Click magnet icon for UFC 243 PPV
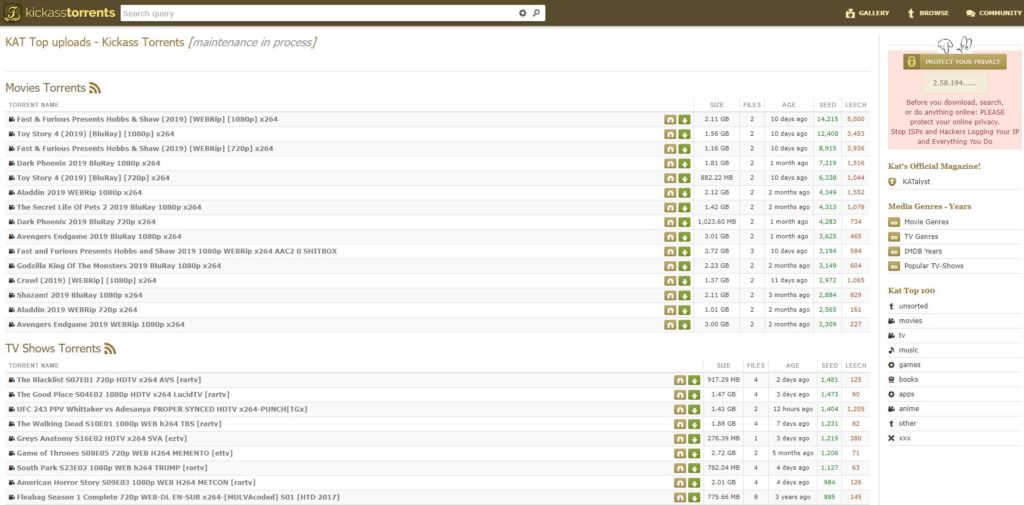Screen dimensions: 1024x505 click(x=680, y=410)
